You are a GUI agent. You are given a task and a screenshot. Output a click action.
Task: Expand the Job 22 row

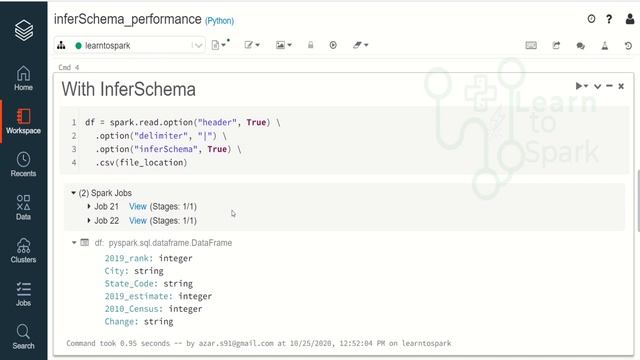(89, 220)
